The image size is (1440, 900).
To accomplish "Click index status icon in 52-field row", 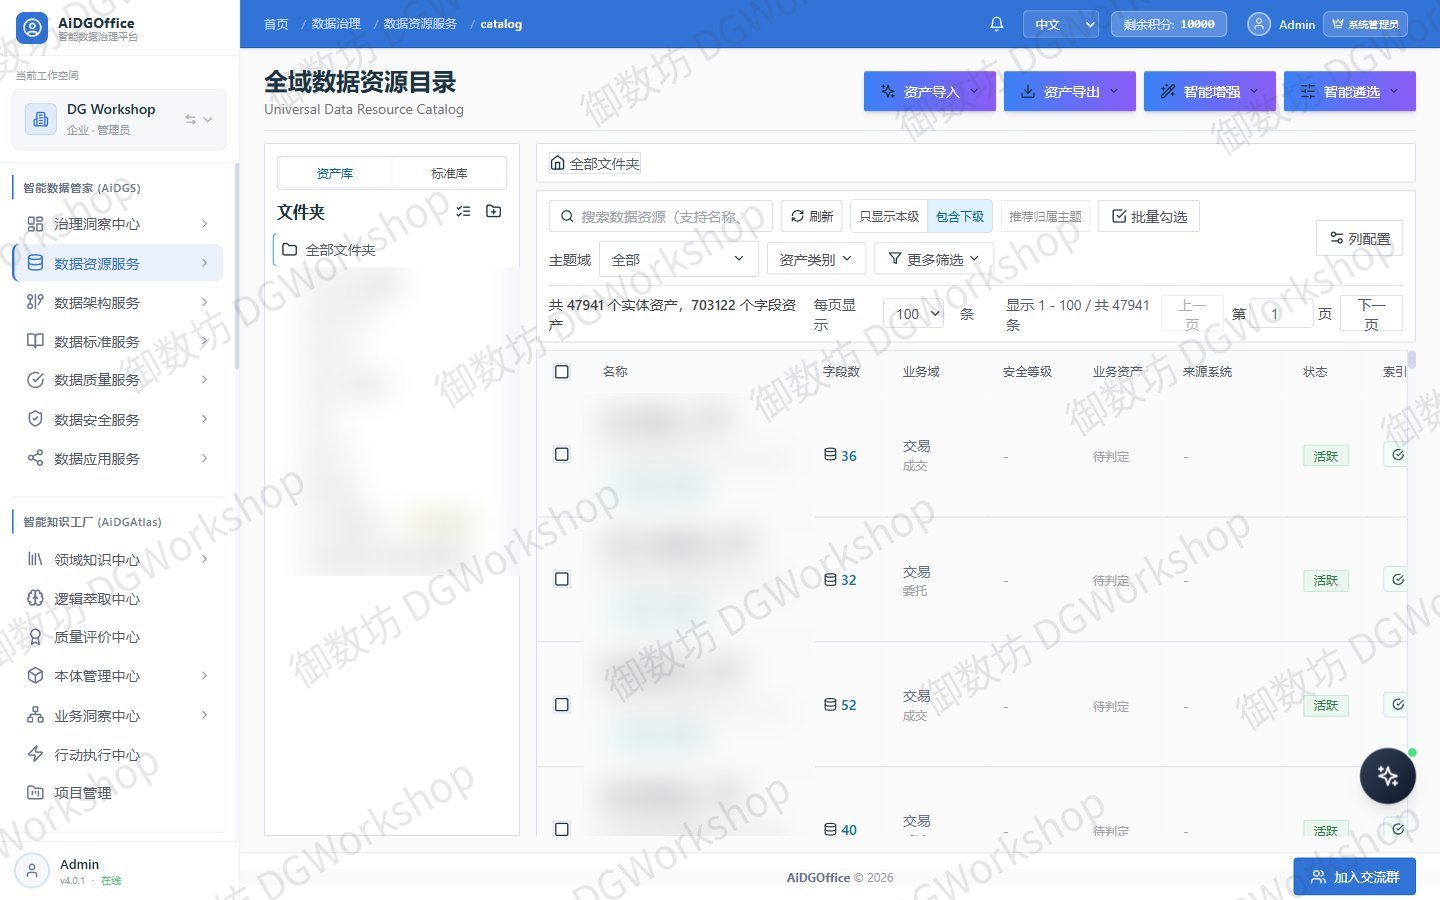I will pos(1397,705).
